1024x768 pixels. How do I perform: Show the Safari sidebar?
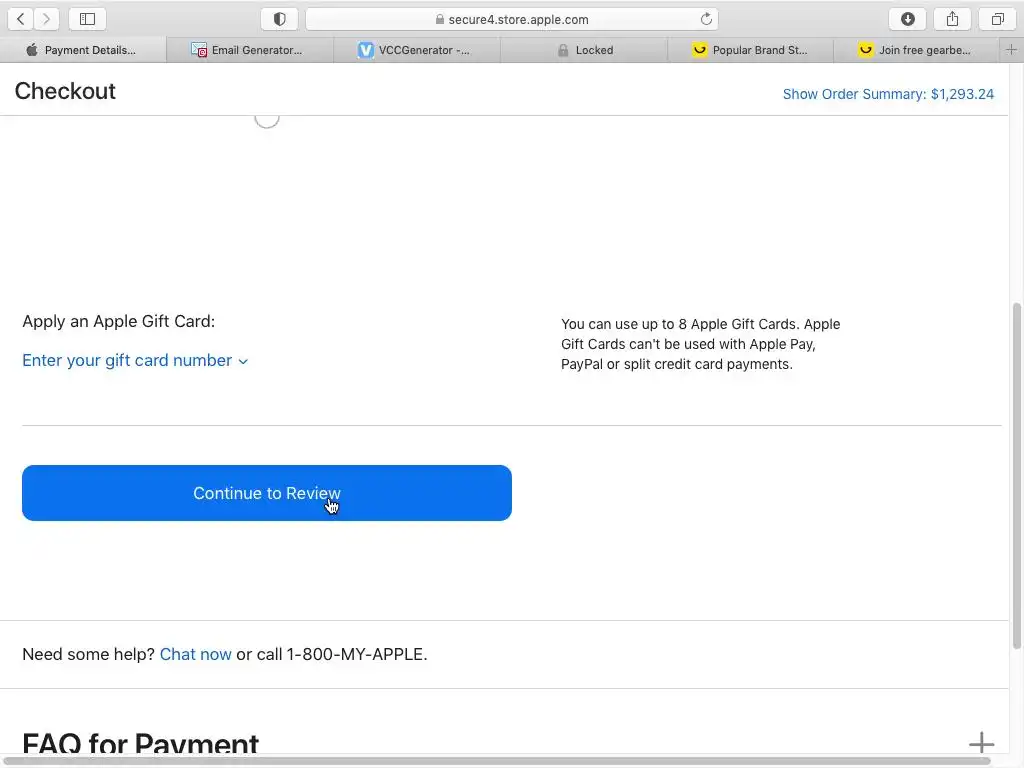tap(87, 19)
